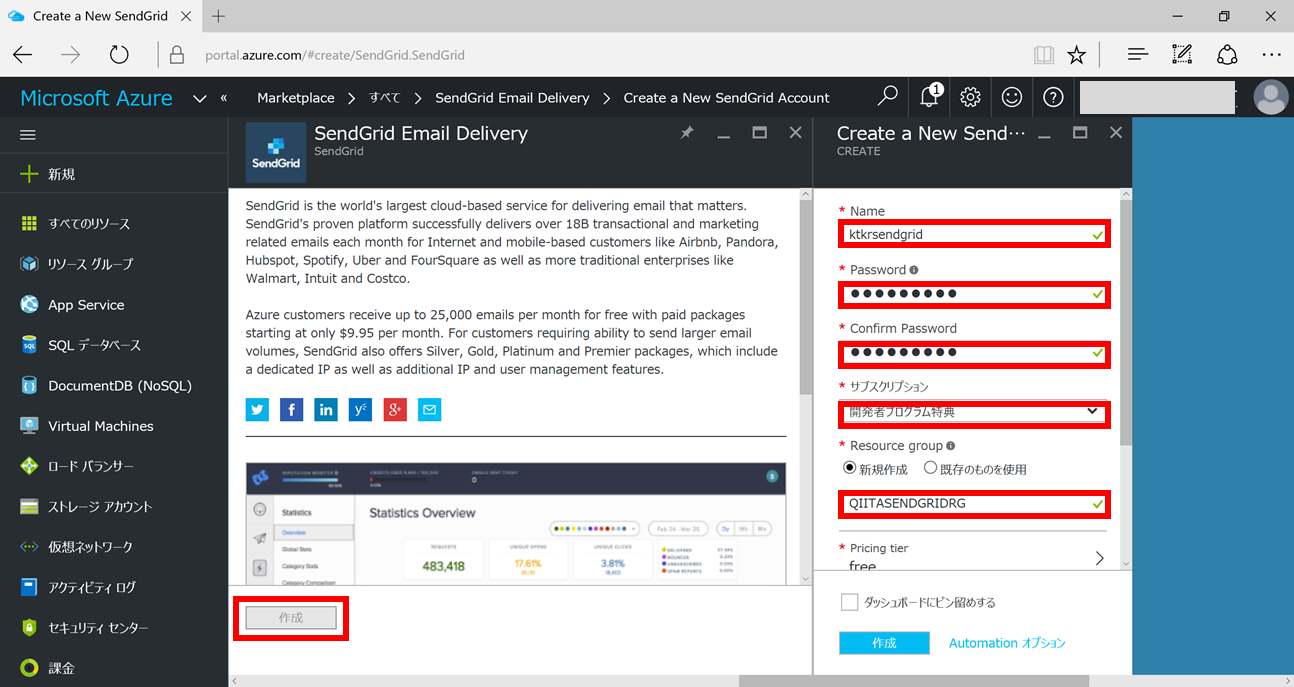Share on Facebook icon

[x=291, y=409]
